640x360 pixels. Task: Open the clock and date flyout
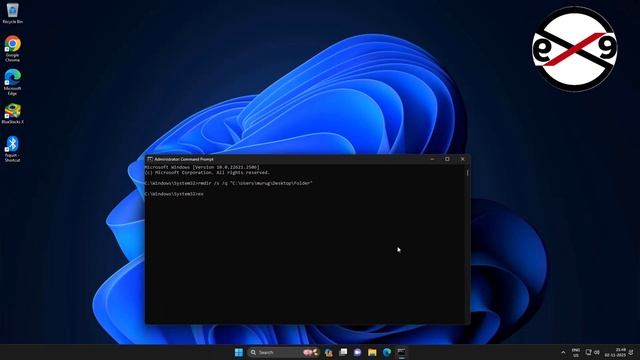(x=615, y=352)
